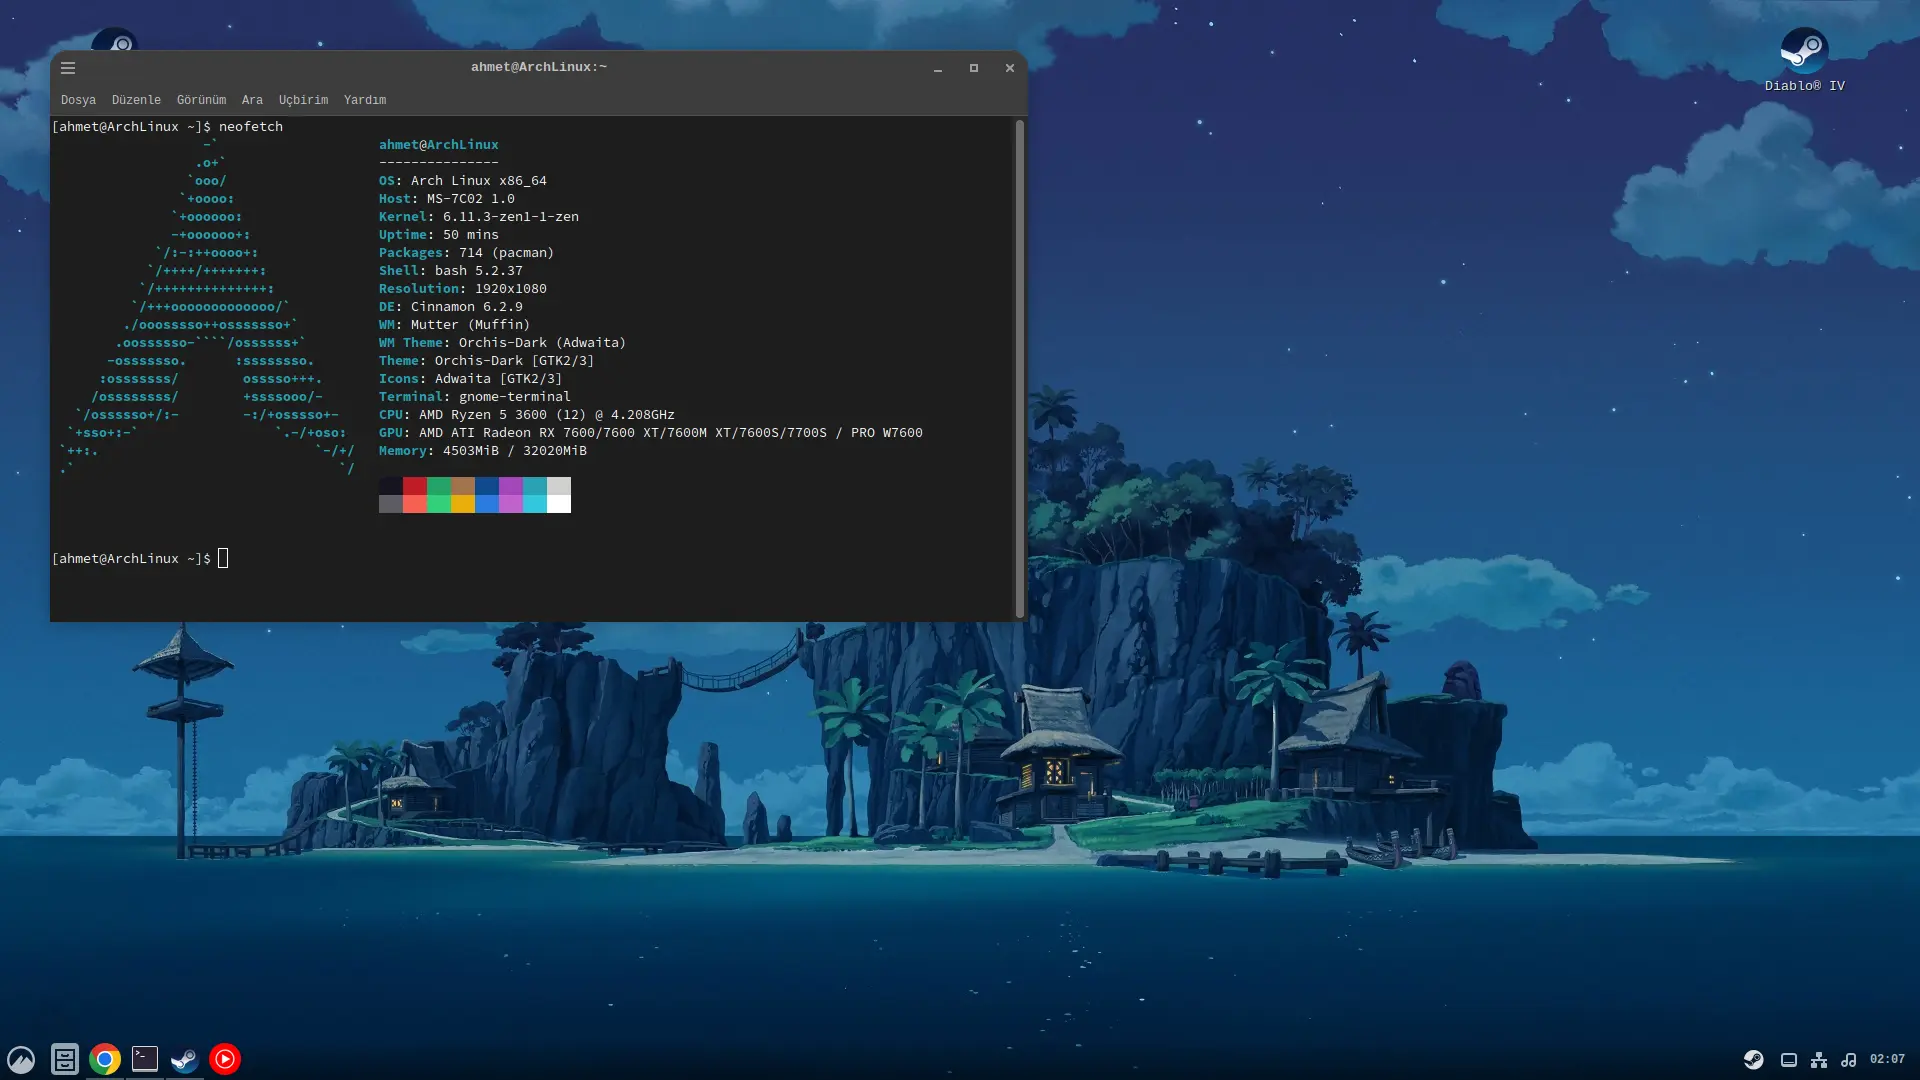Open the network tray applet
1920x1080 pixels.
pos(1819,1060)
